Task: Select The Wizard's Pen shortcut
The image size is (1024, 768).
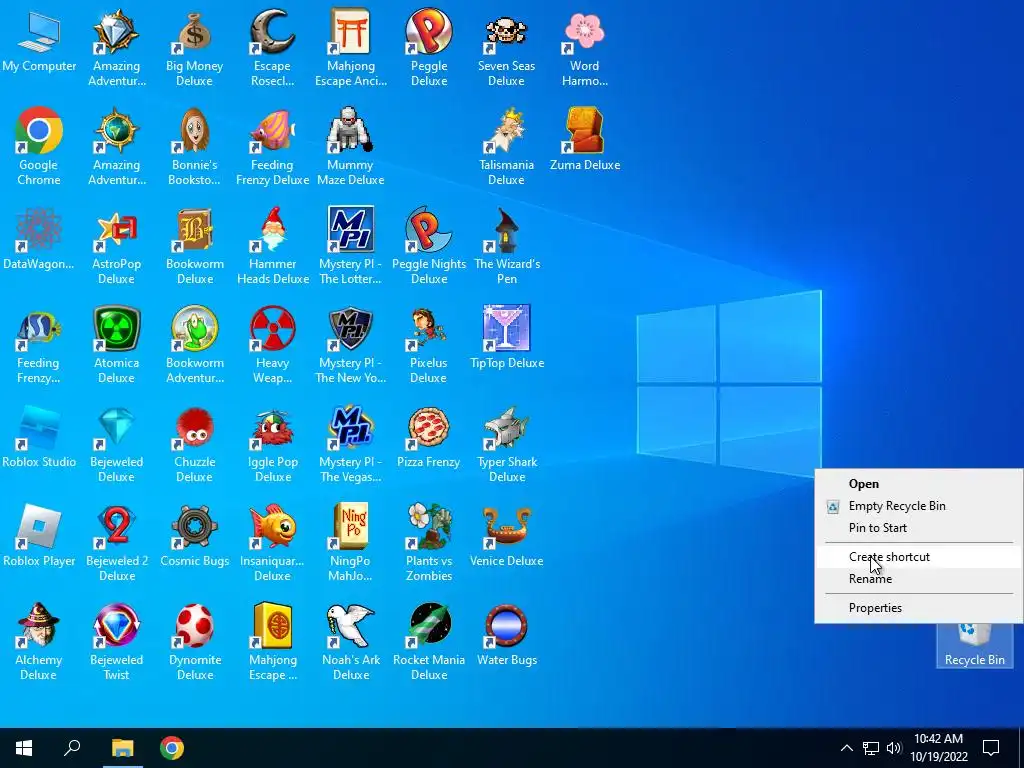Action: point(507,247)
